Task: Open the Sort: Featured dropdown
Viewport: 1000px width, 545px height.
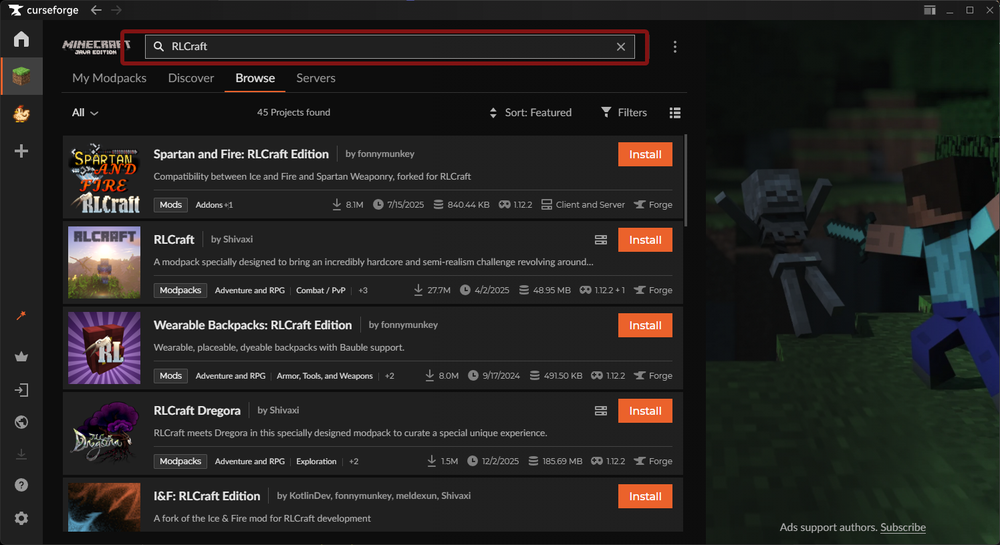Action: click(x=530, y=113)
